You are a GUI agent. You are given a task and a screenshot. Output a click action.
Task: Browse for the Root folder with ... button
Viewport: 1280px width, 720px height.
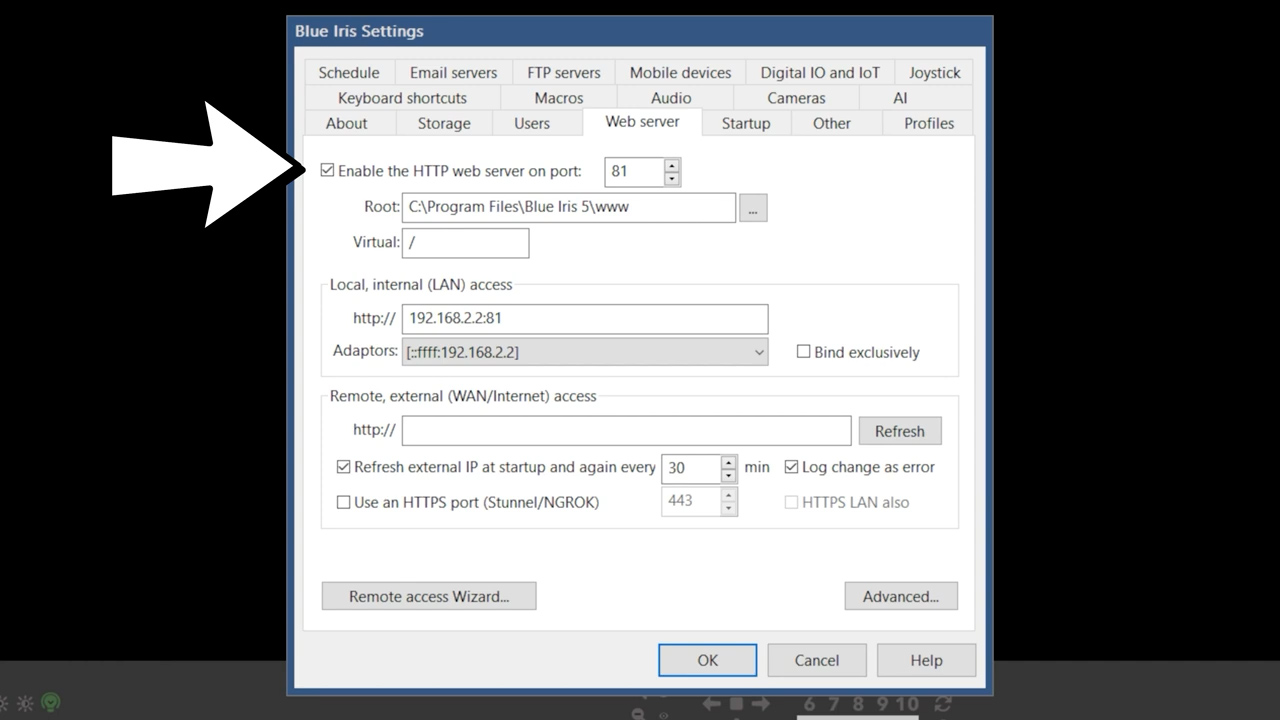753,208
